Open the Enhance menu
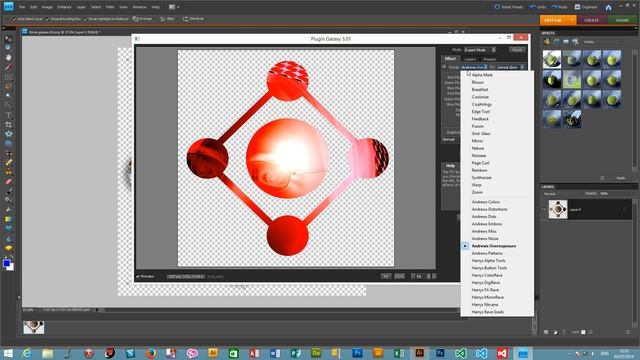 tap(64, 7)
